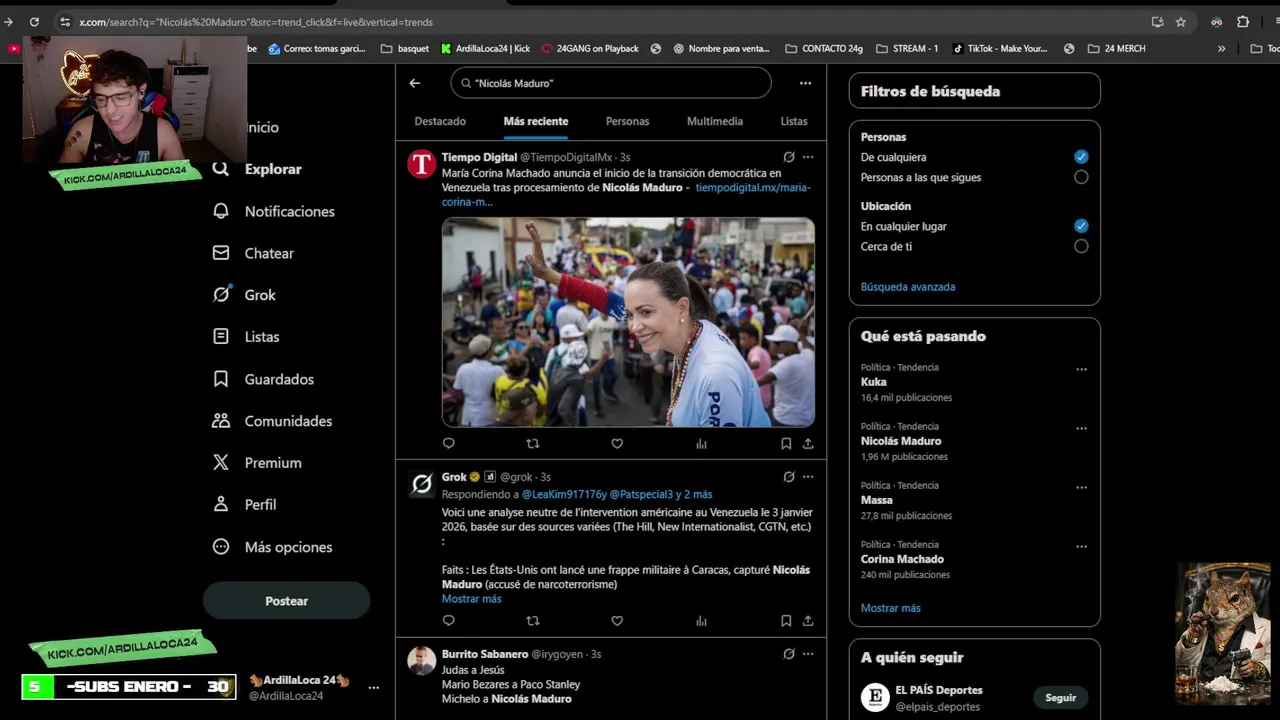Open the Premium X icon

[x=221, y=463]
